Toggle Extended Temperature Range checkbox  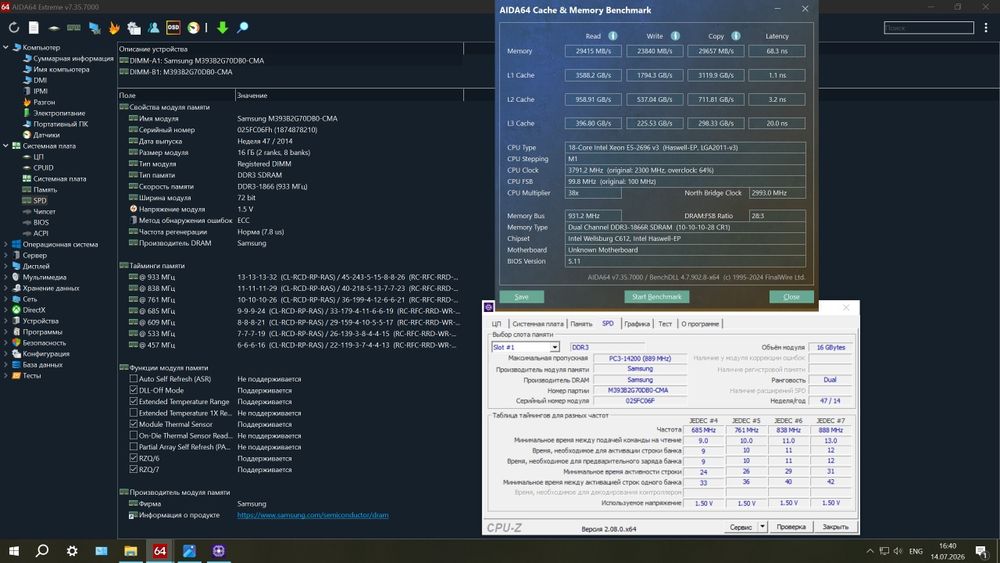[133, 402]
